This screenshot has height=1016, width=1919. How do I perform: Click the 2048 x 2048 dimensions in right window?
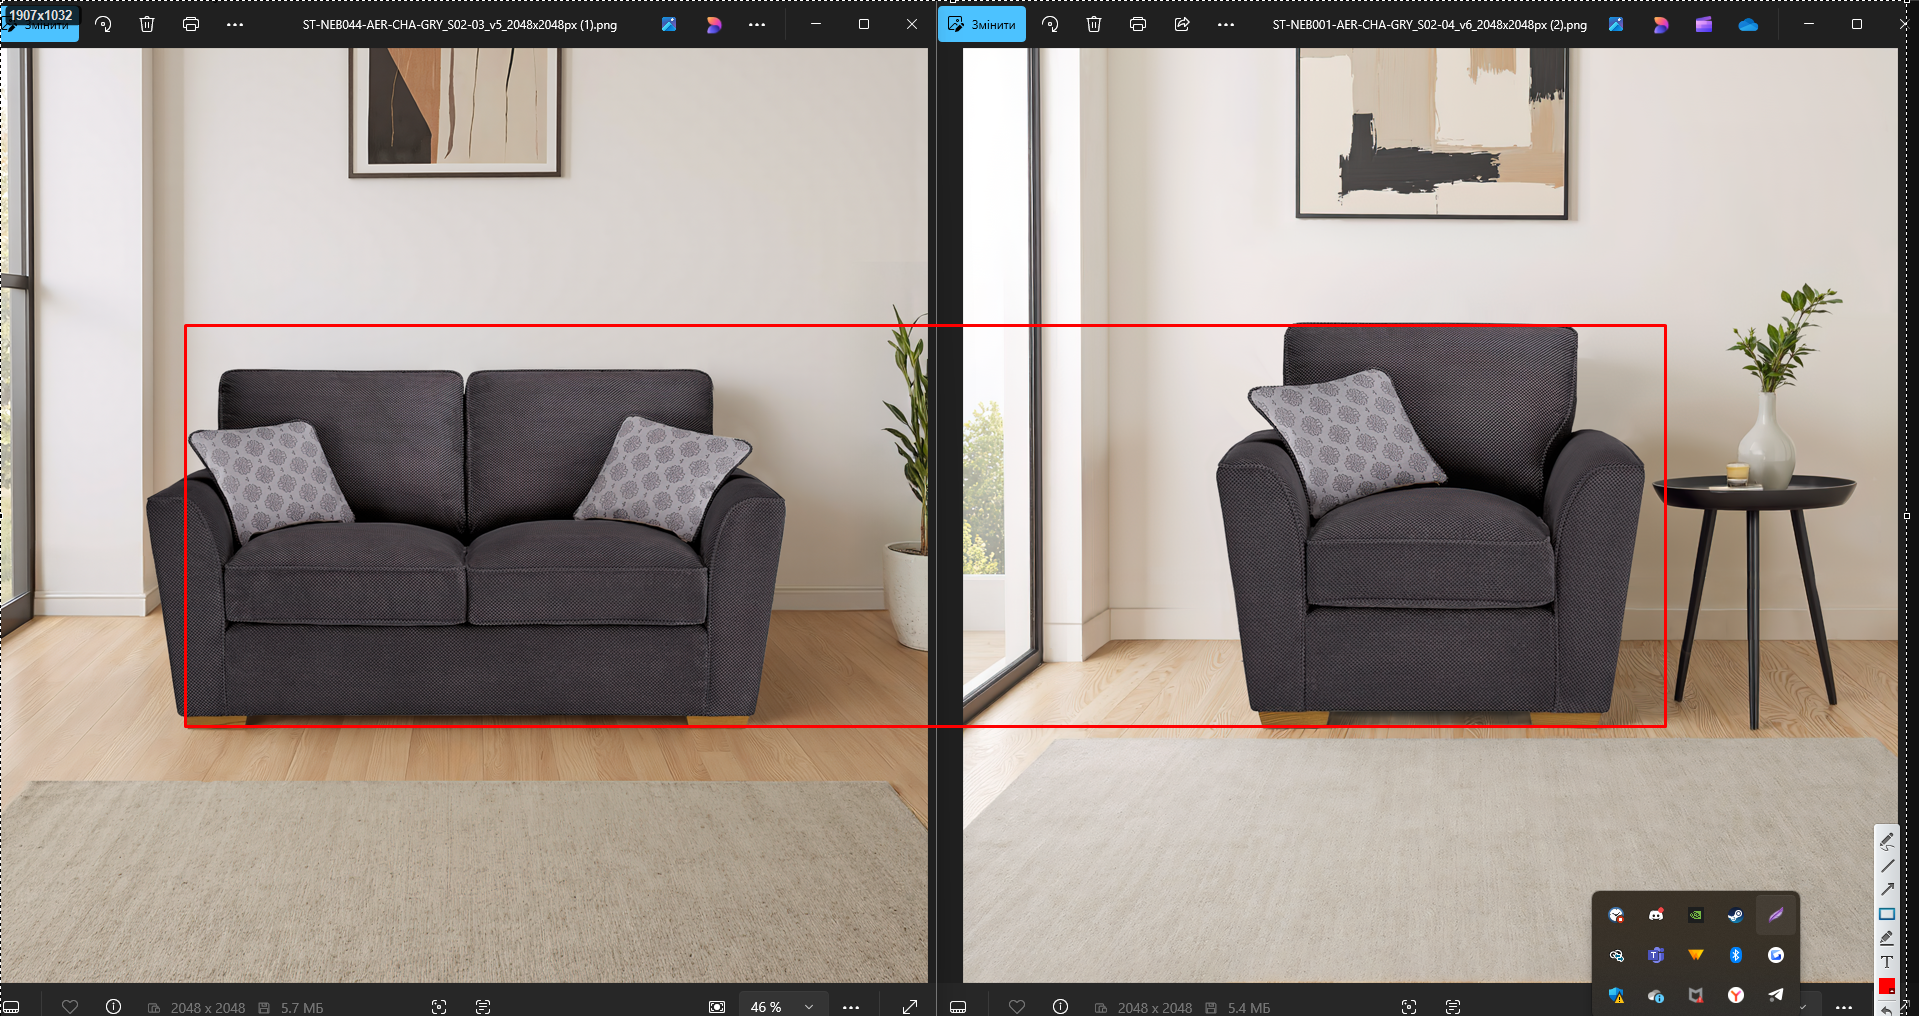(x=1155, y=1008)
